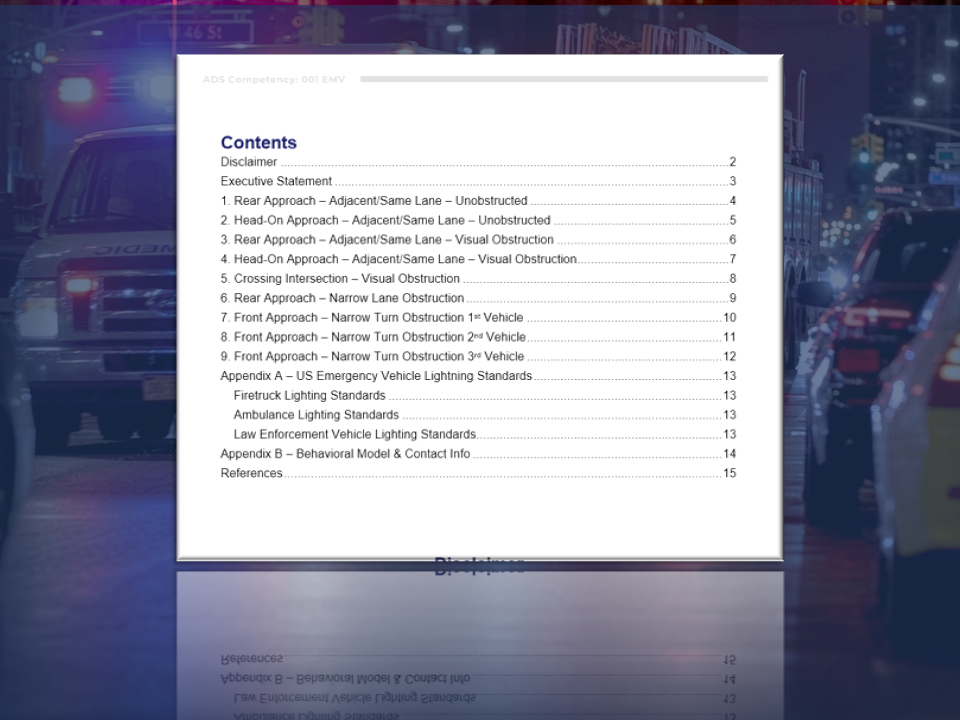Click page number 14 beside Appendix B
This screenshot has width=960, height=720.
click(x=729, y=454)
